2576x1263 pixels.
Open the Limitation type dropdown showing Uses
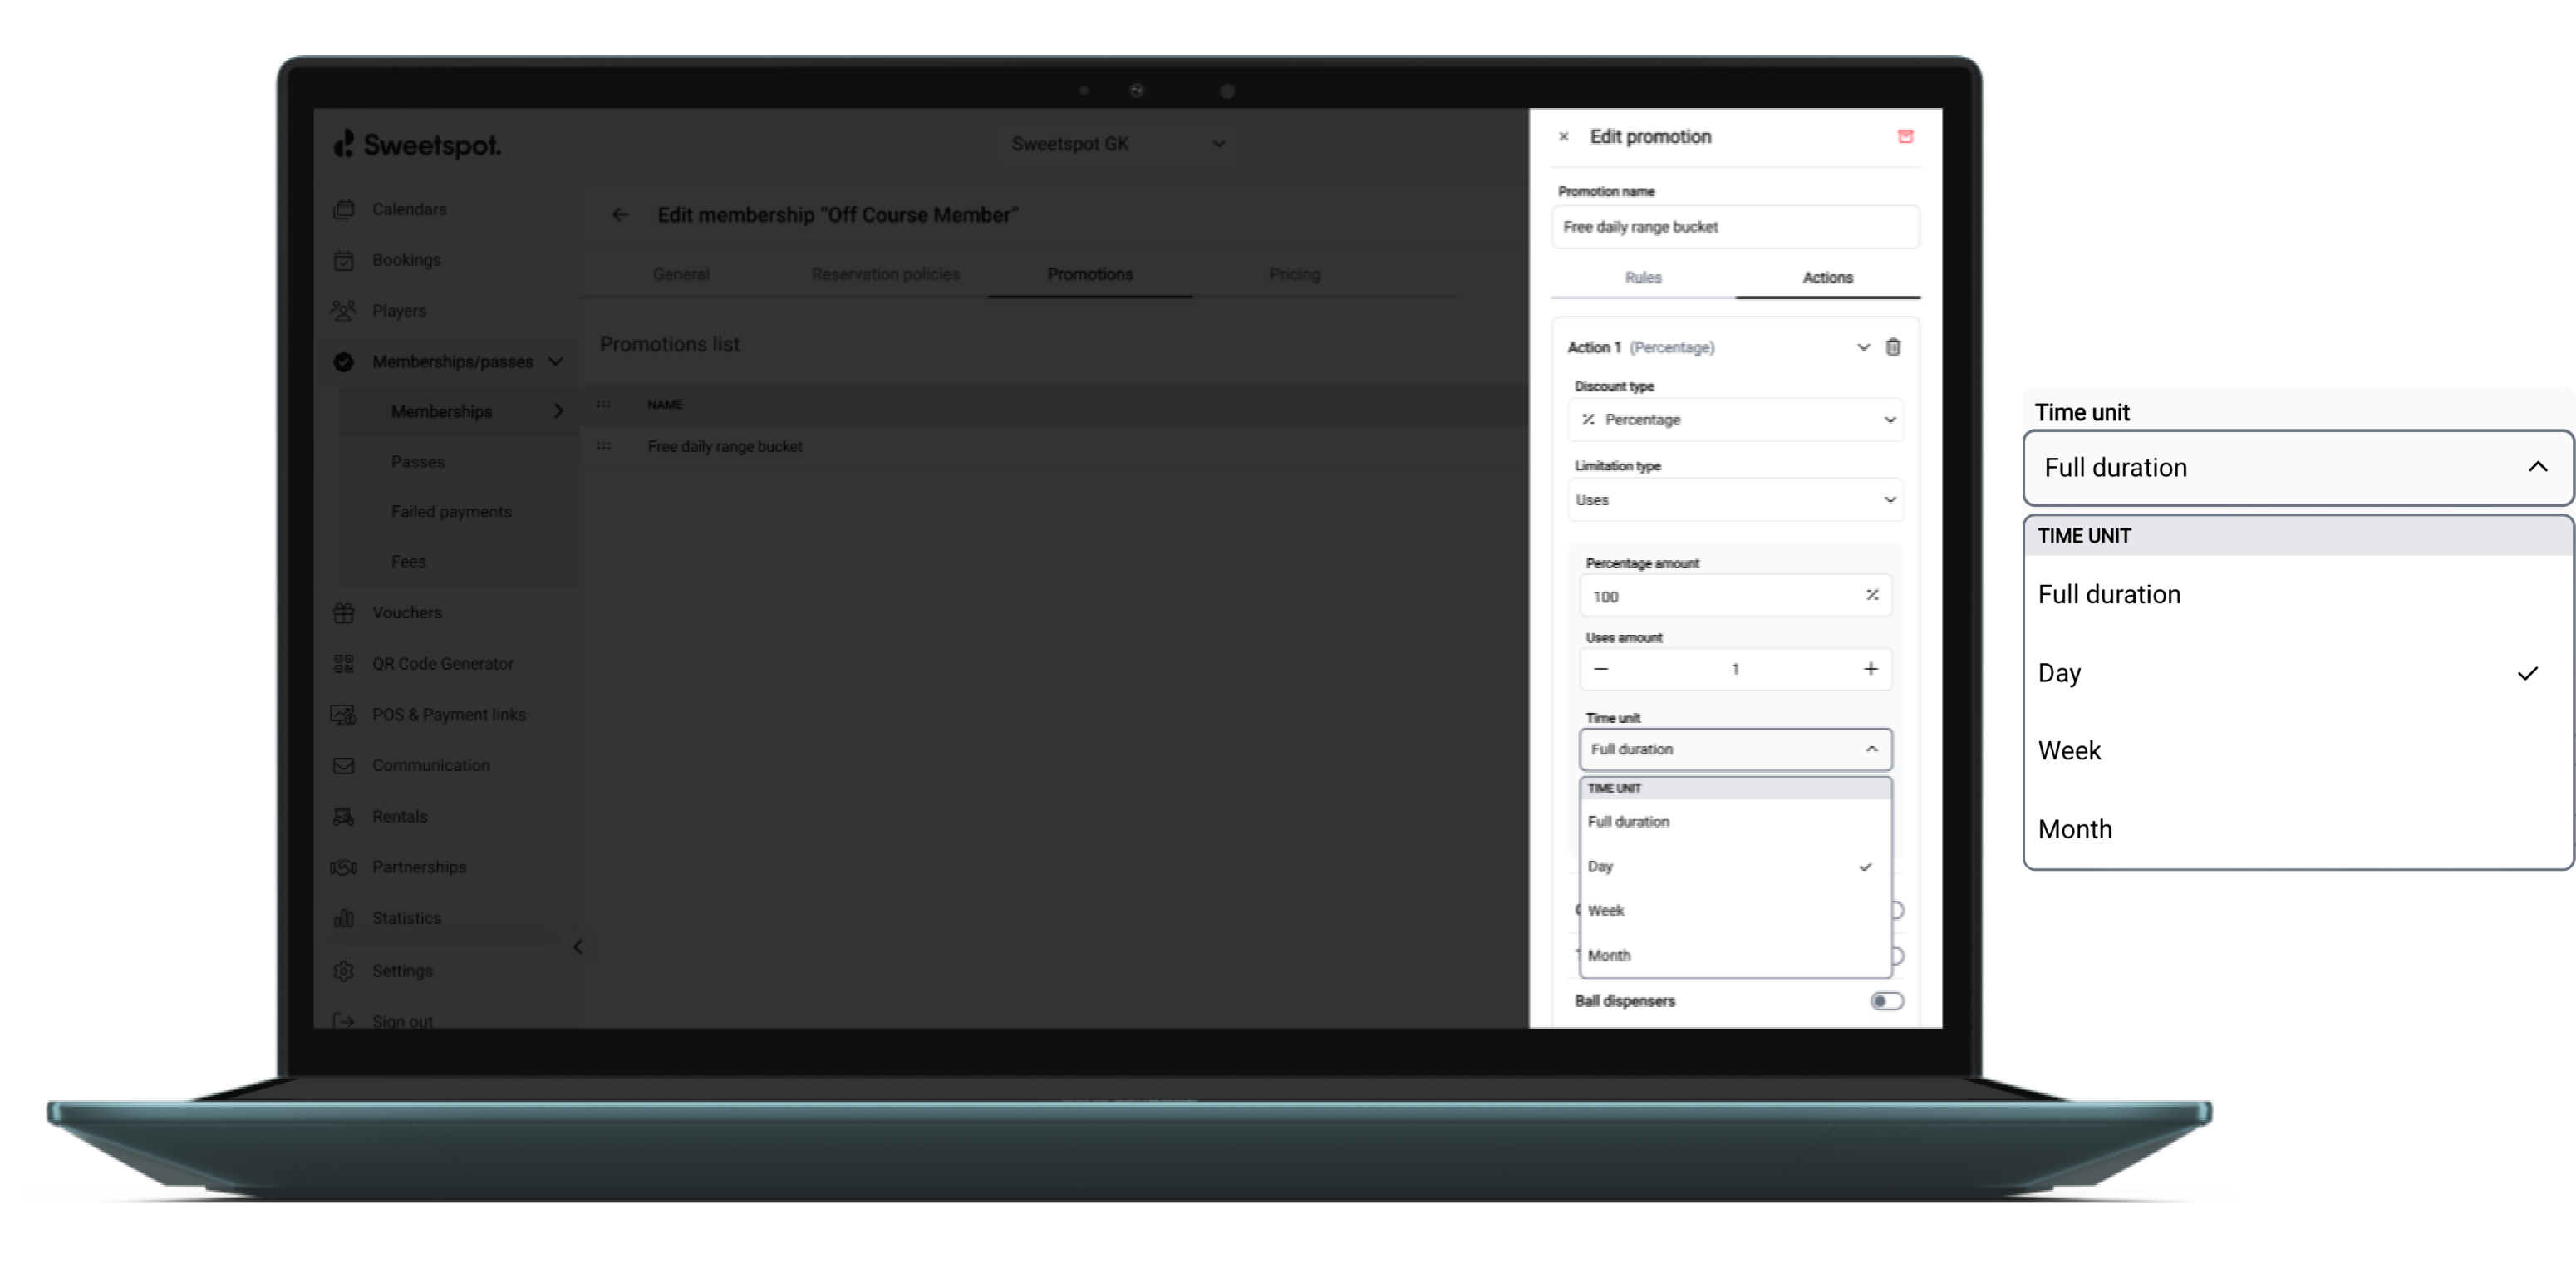[1735, 500]
